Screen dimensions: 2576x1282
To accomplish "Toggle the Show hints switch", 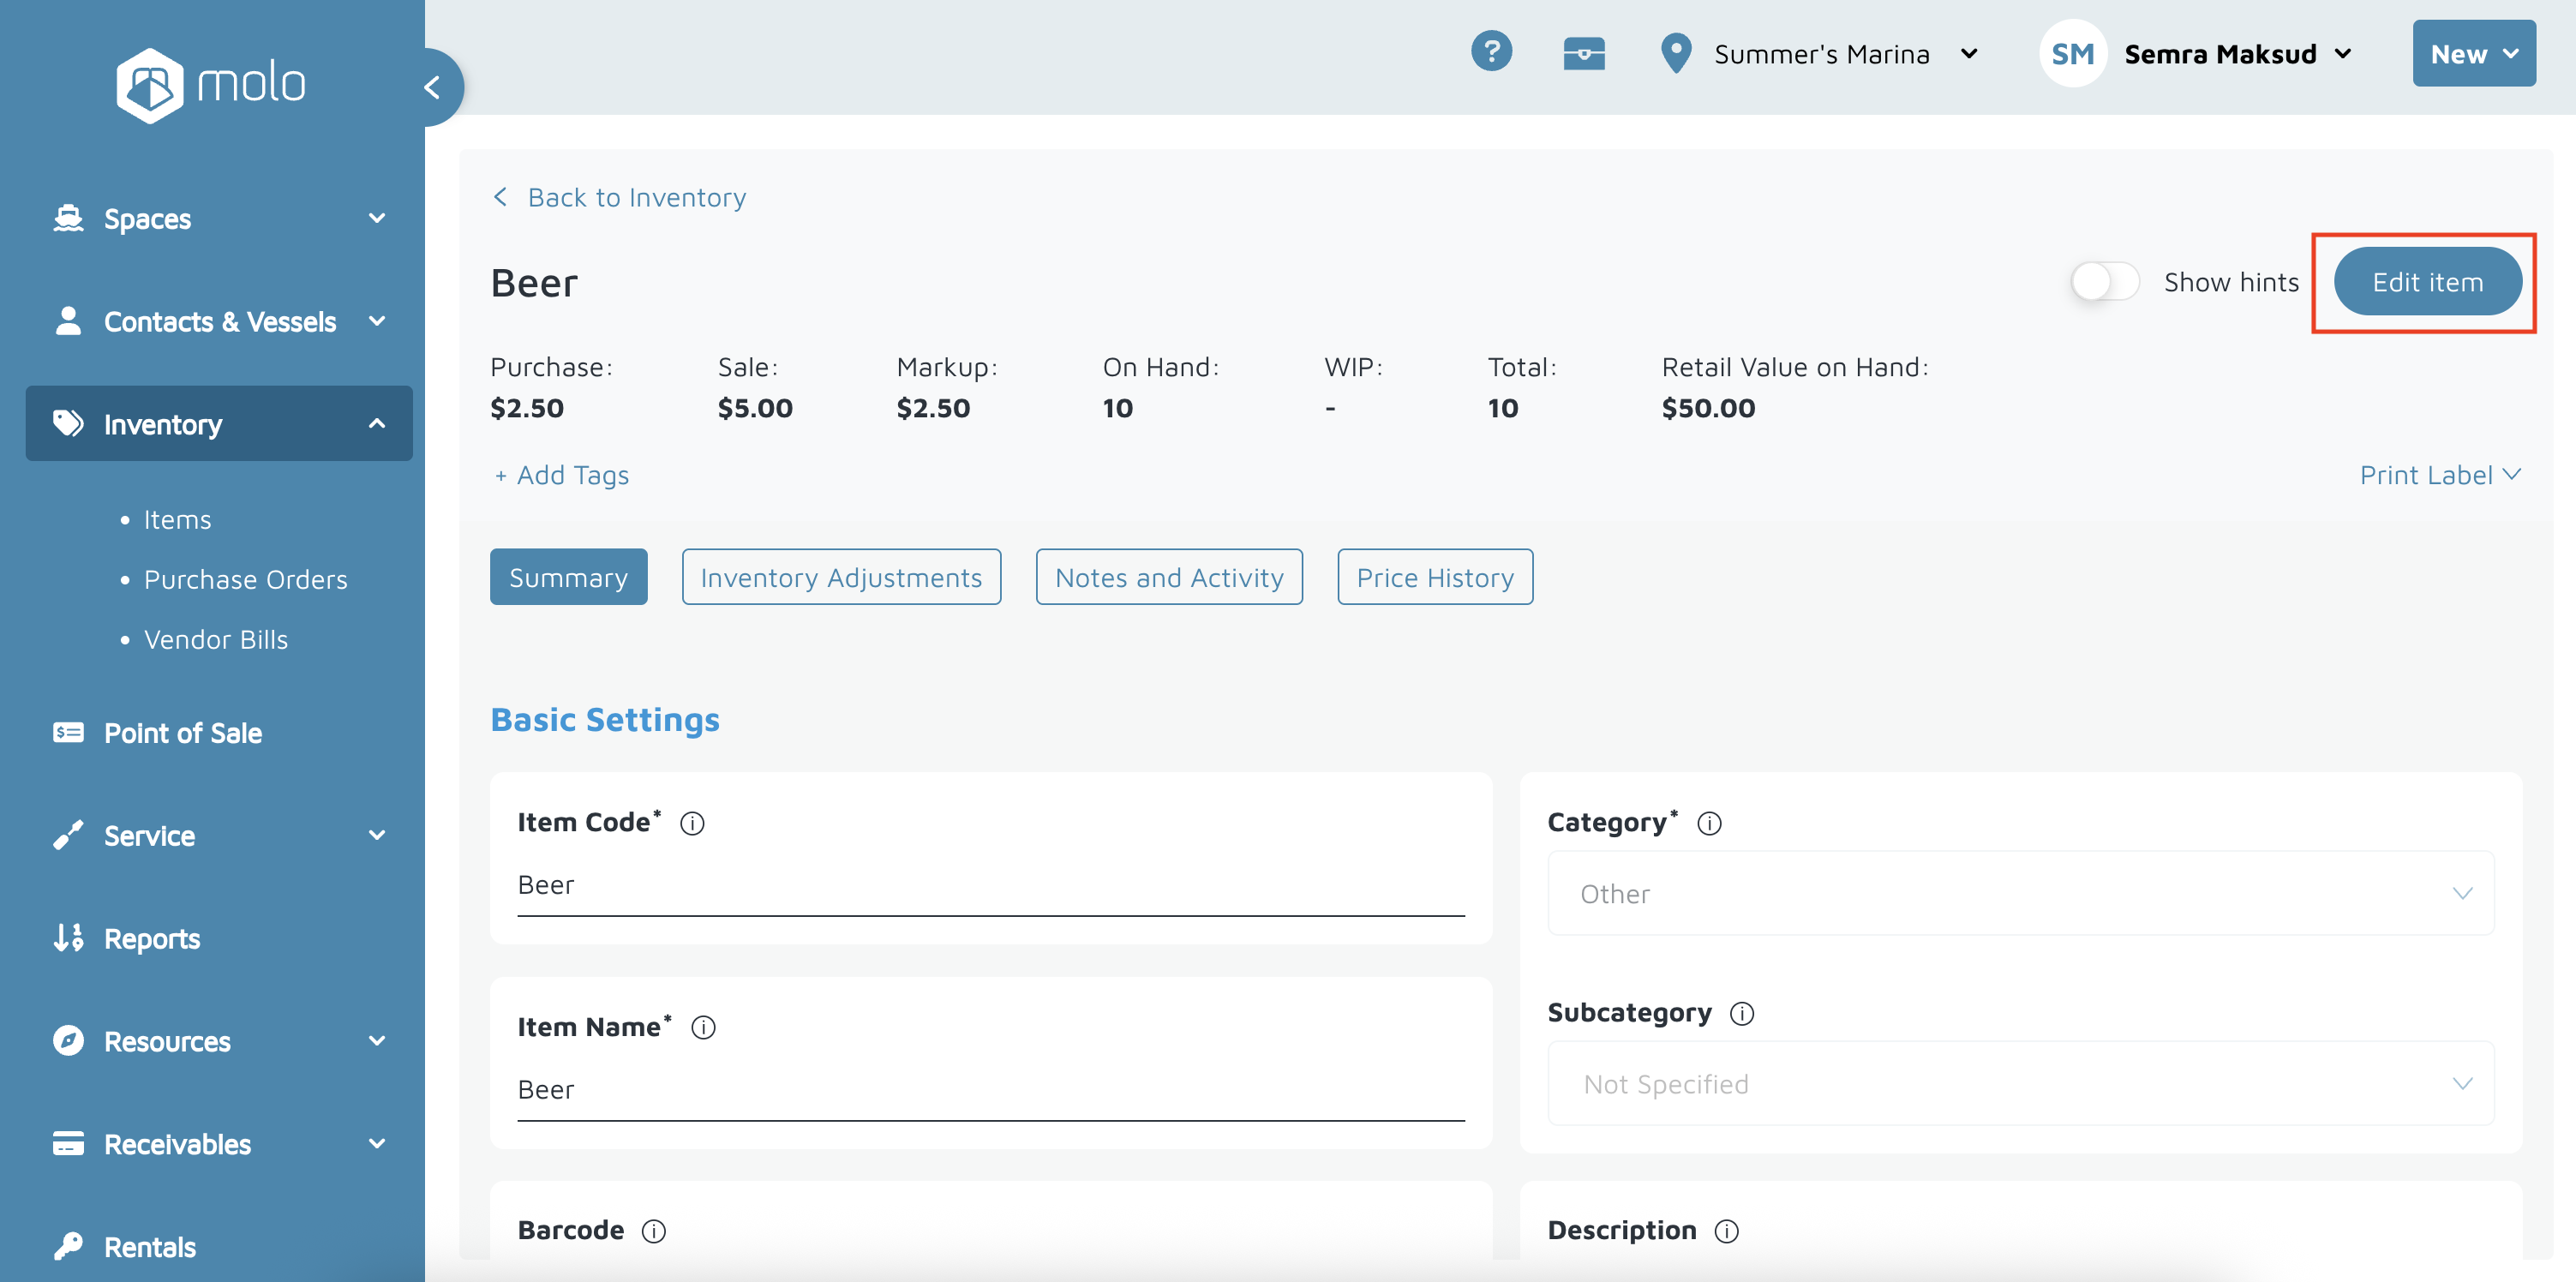I will (2104, 282).
